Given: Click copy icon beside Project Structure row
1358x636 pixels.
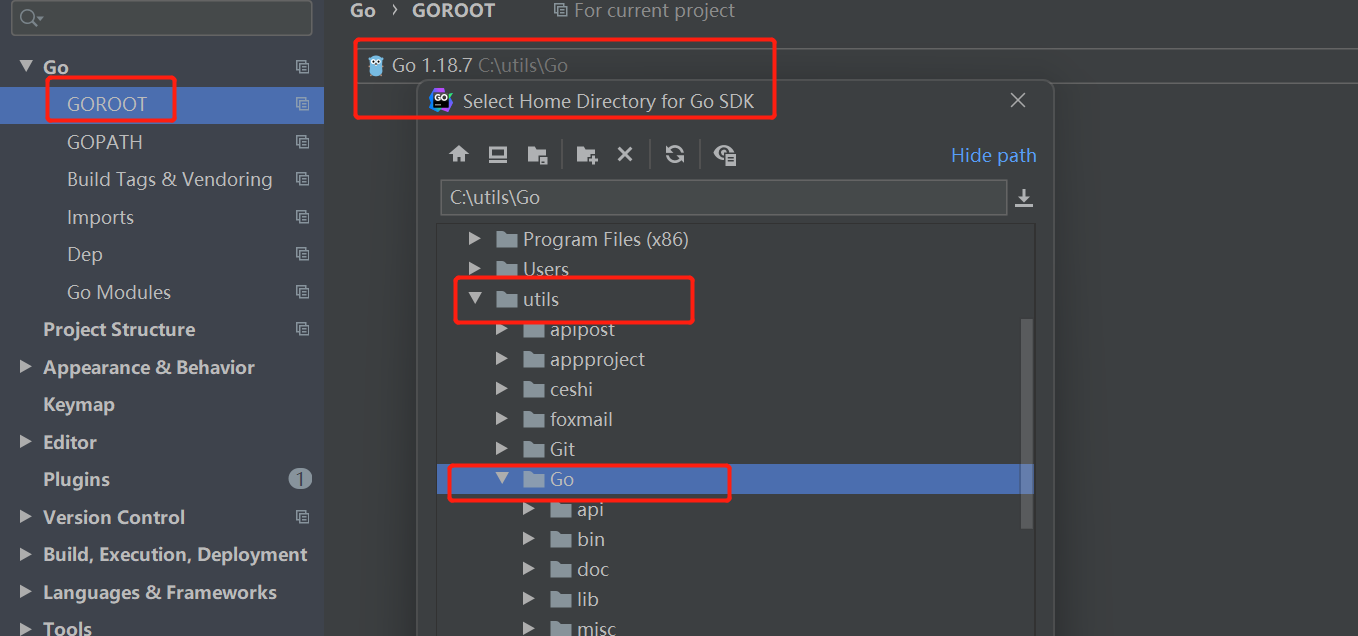Looking at the screenshot, I should (302, 329).
